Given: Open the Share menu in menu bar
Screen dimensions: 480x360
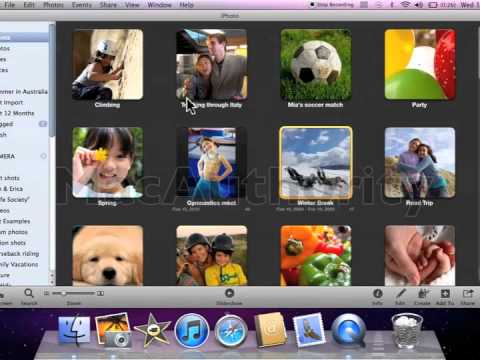Looking at the screenshot, I should tap(108, 5).
